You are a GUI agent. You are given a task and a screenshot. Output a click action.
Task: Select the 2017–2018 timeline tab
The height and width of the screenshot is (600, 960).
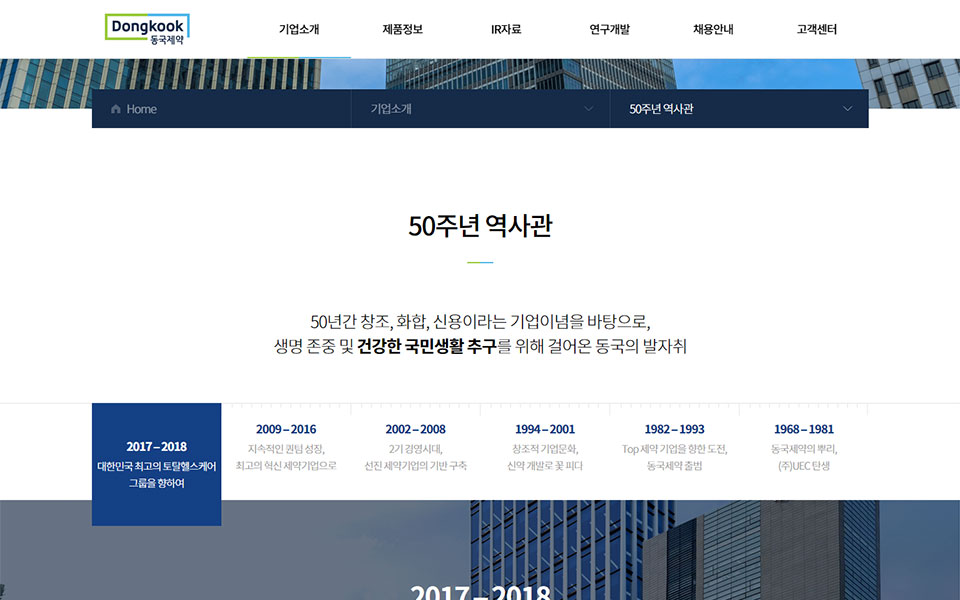click(156, 464)
